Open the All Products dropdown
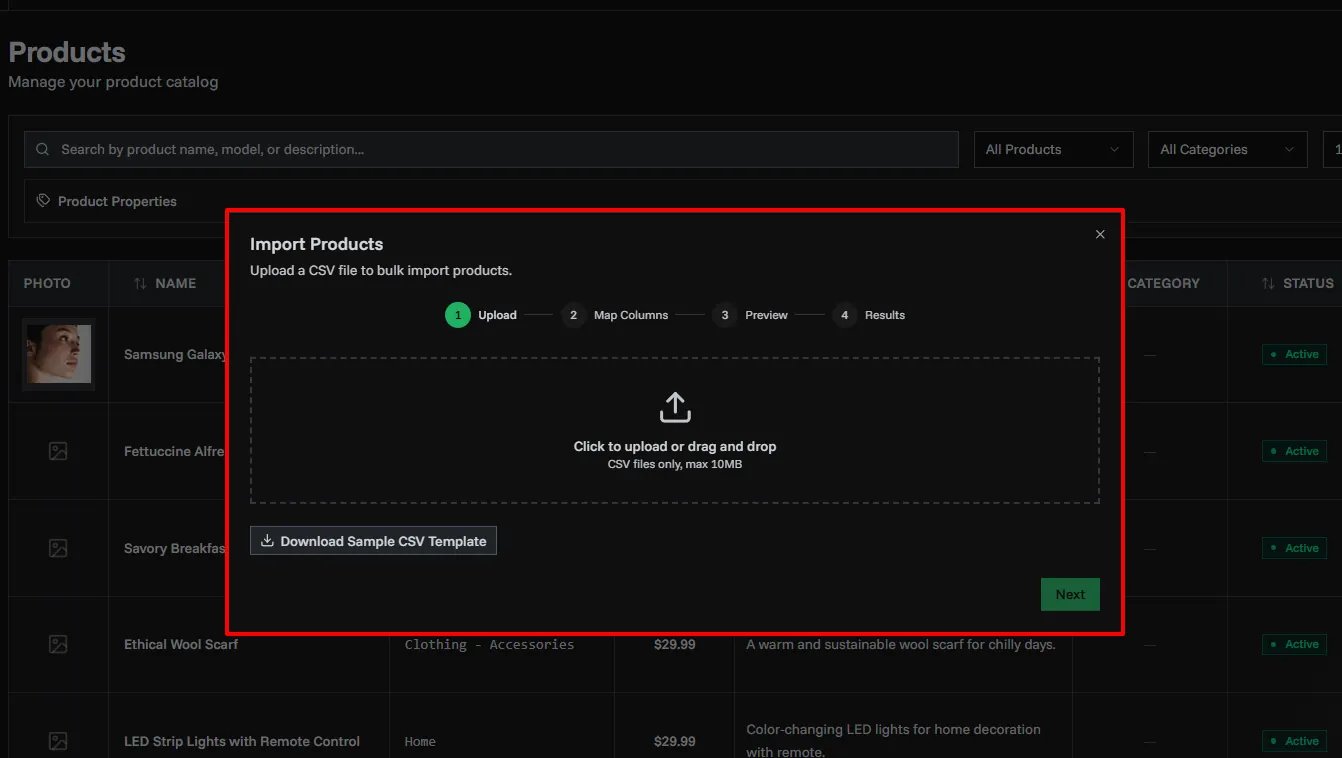The image size is (1342, 758). tap(1053, 150)
